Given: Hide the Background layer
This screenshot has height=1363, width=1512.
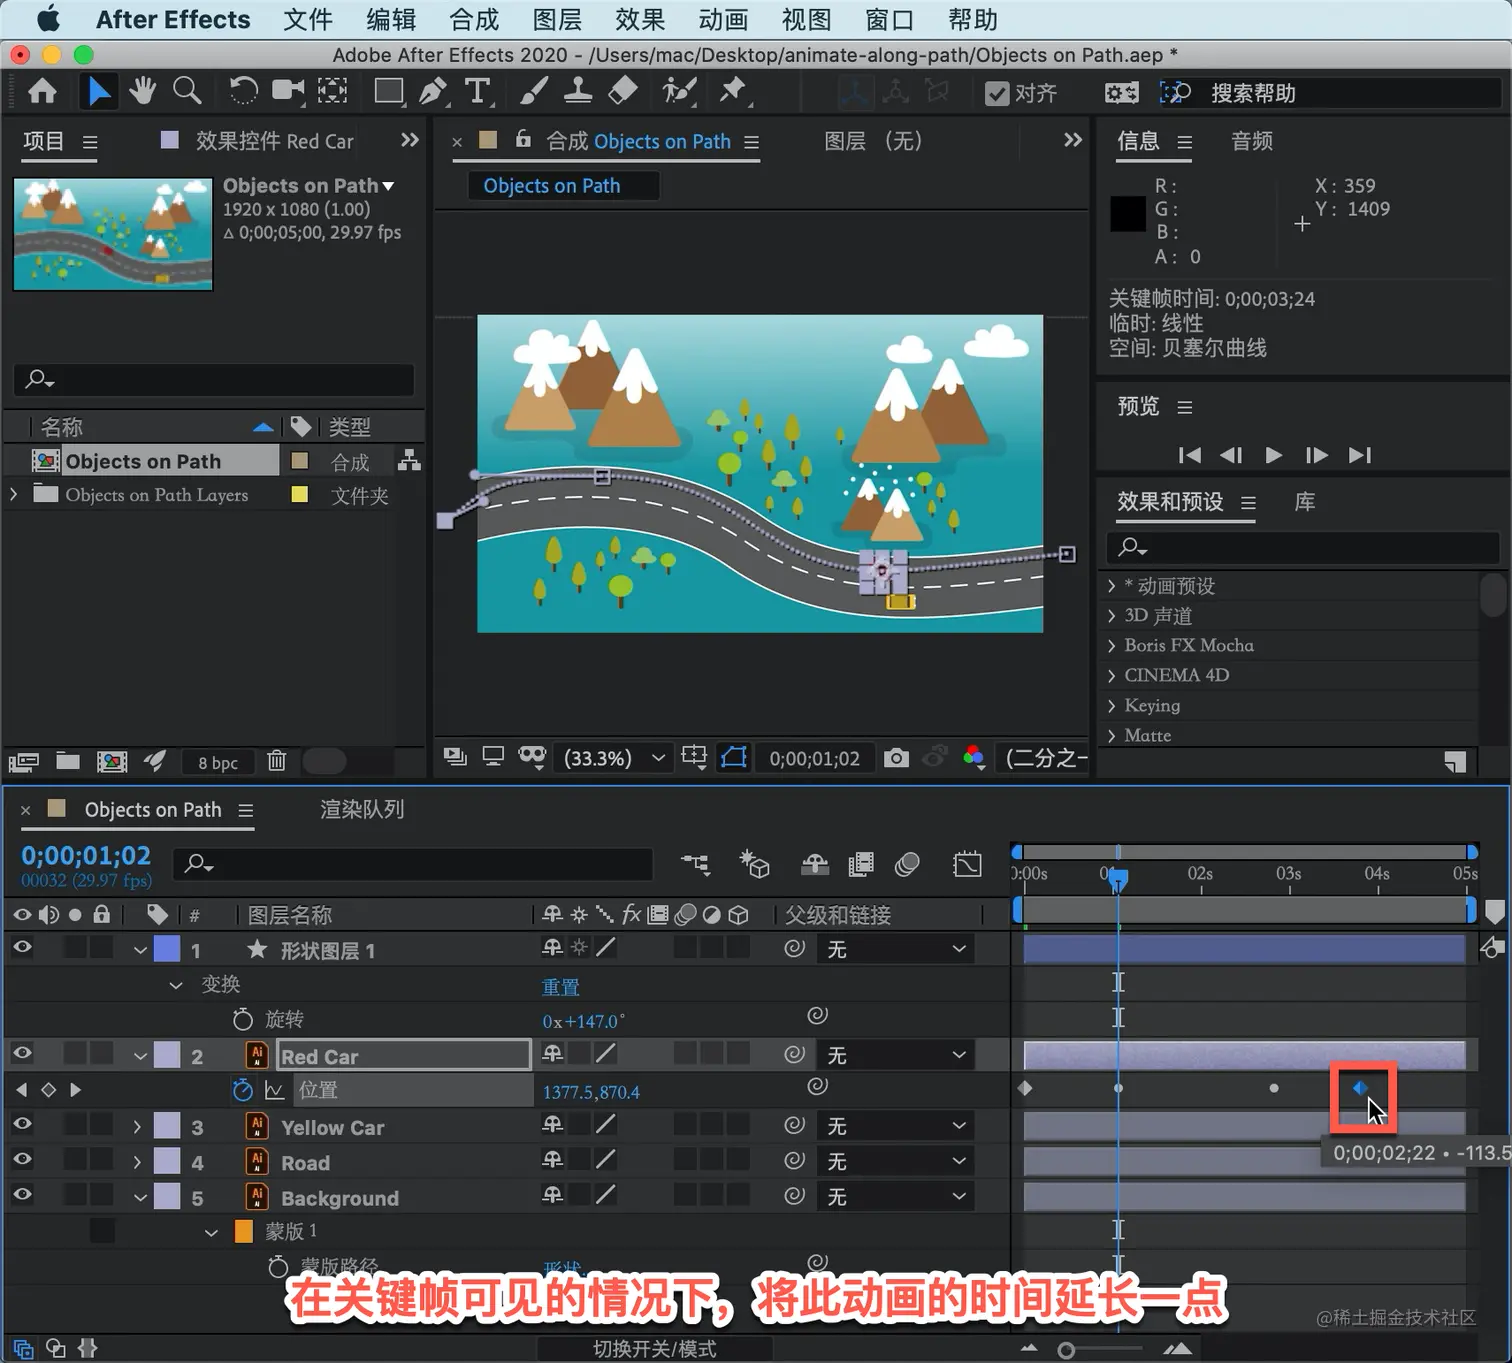Looking at the screenshot, I should pyautogui.click(x=21, y=1195).
